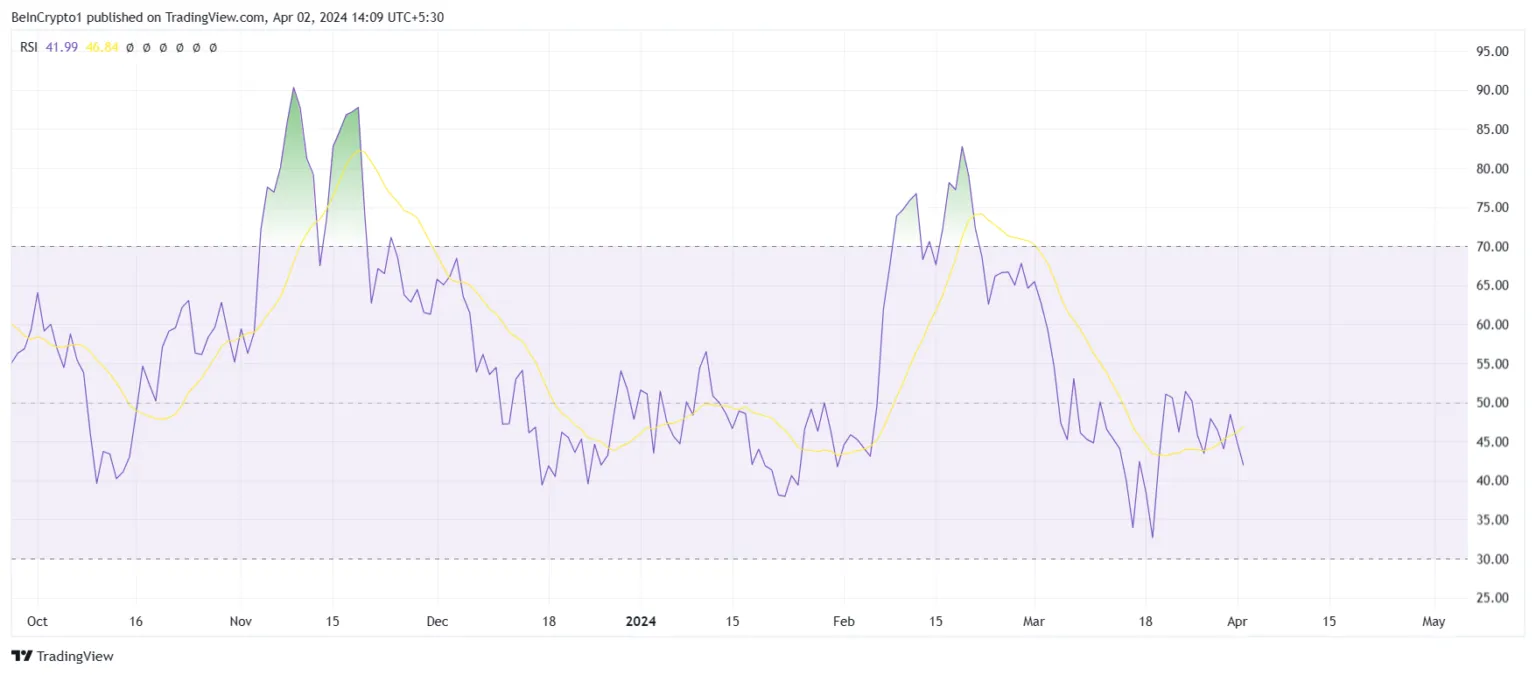
Task: Select the 2024 year marker on time axis
Action: coord(641,621)
